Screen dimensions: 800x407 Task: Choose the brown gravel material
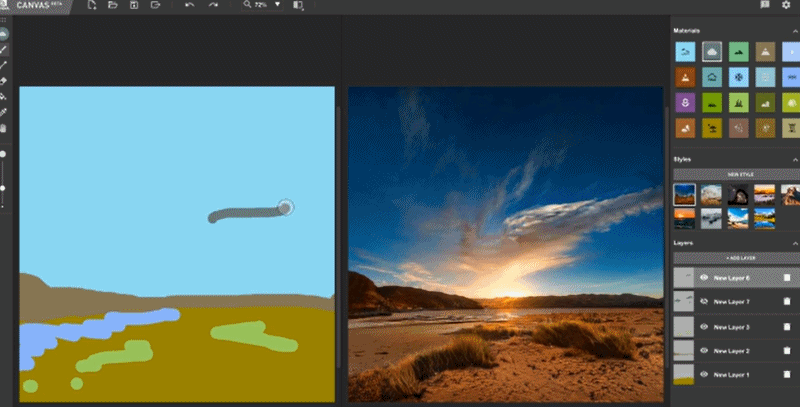pos(738,128)
